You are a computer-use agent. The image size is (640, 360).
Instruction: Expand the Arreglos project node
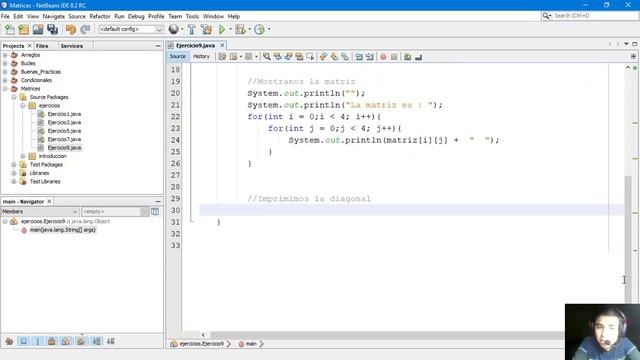5,55
